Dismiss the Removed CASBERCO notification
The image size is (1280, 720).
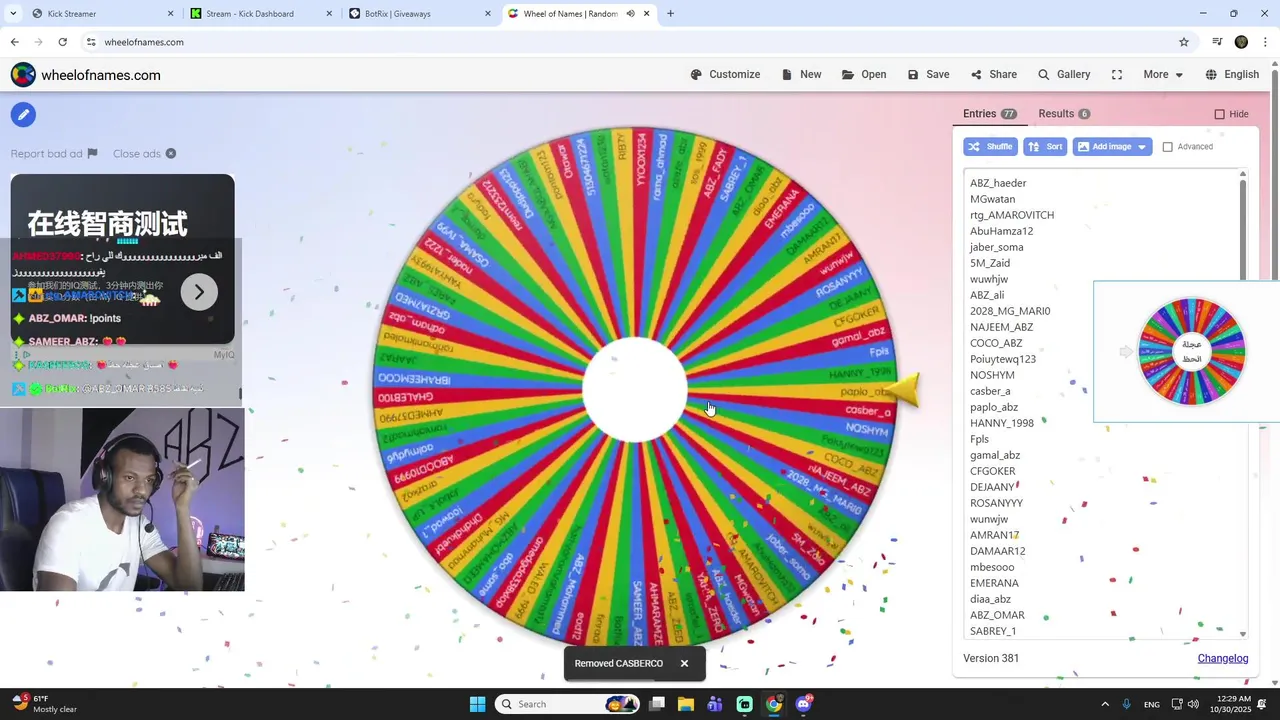tap(684, 663)
